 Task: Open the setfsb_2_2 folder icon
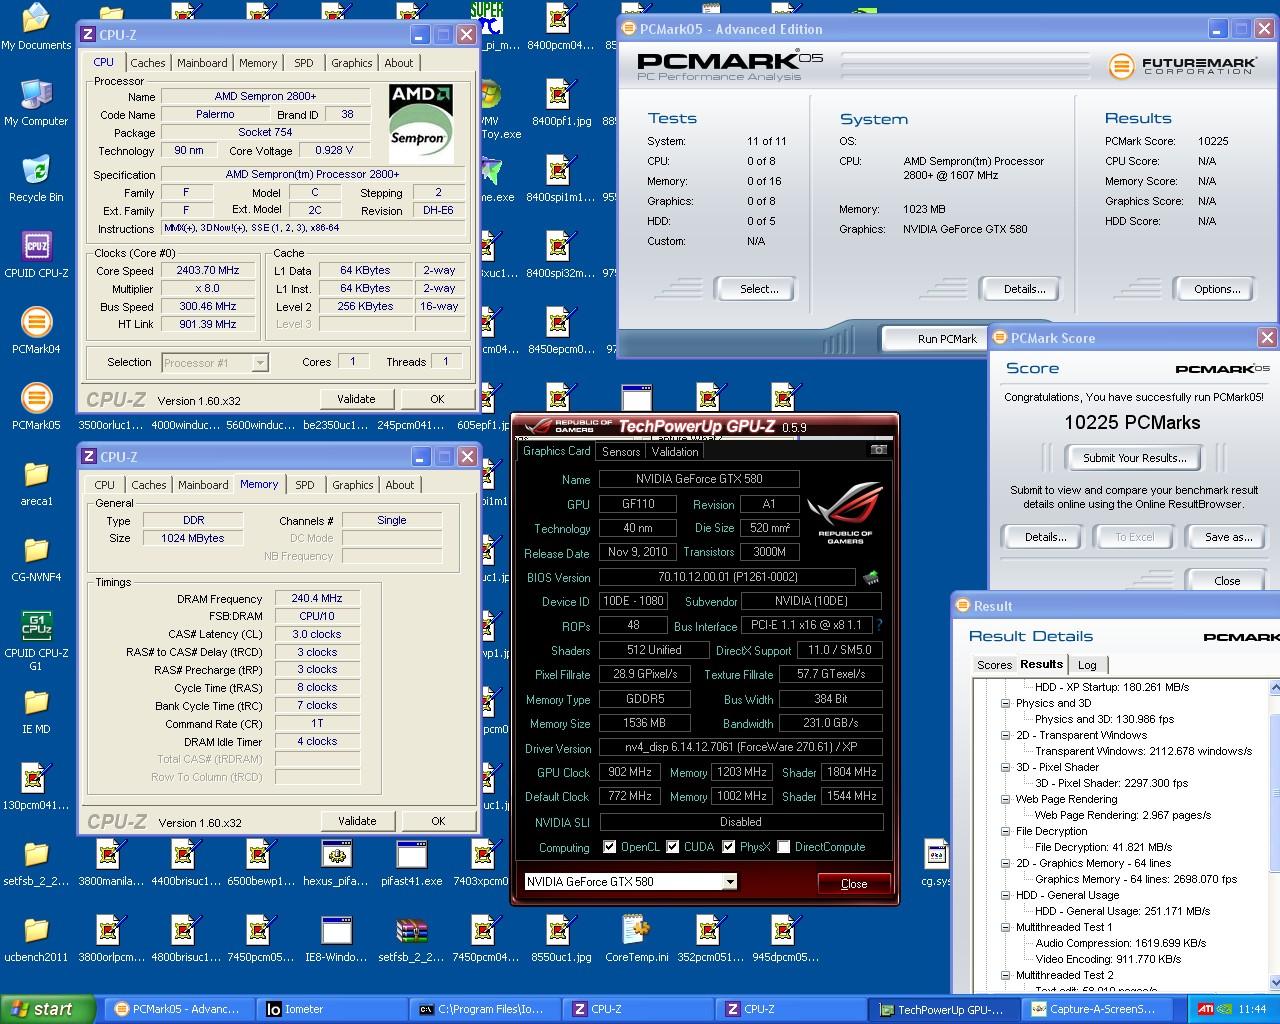pos(36,861)
